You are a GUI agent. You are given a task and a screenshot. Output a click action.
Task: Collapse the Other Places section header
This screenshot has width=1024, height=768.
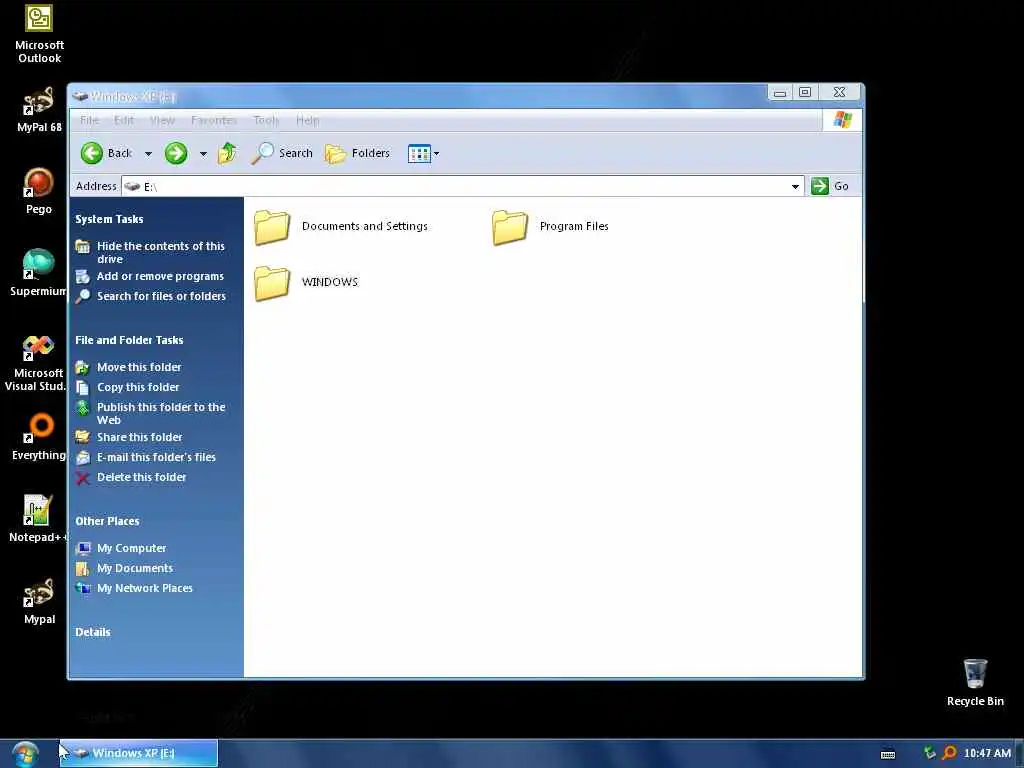click(x=107, y=521)
